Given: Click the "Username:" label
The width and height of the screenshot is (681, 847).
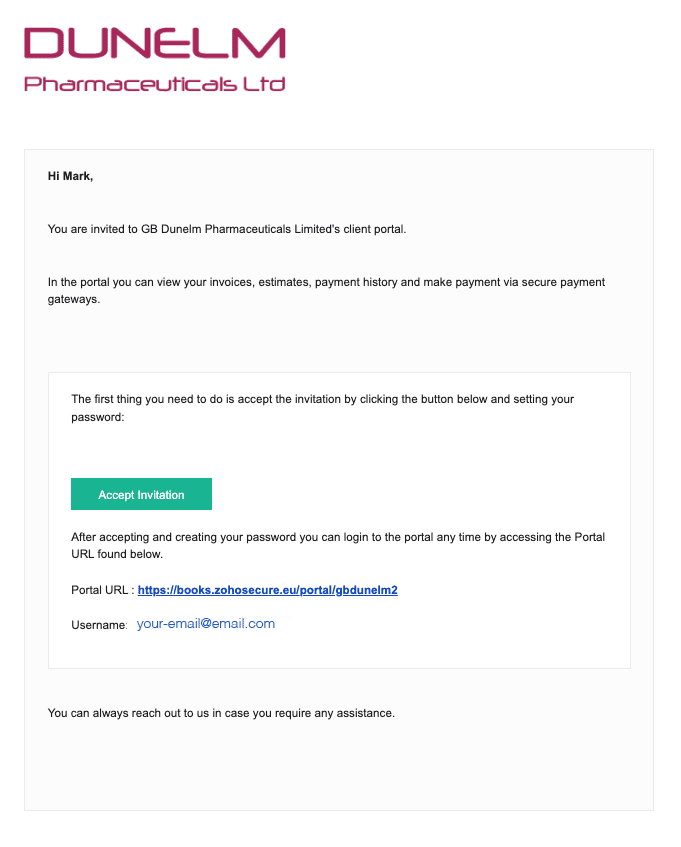Looking at the screenshot, I should 99,625.
